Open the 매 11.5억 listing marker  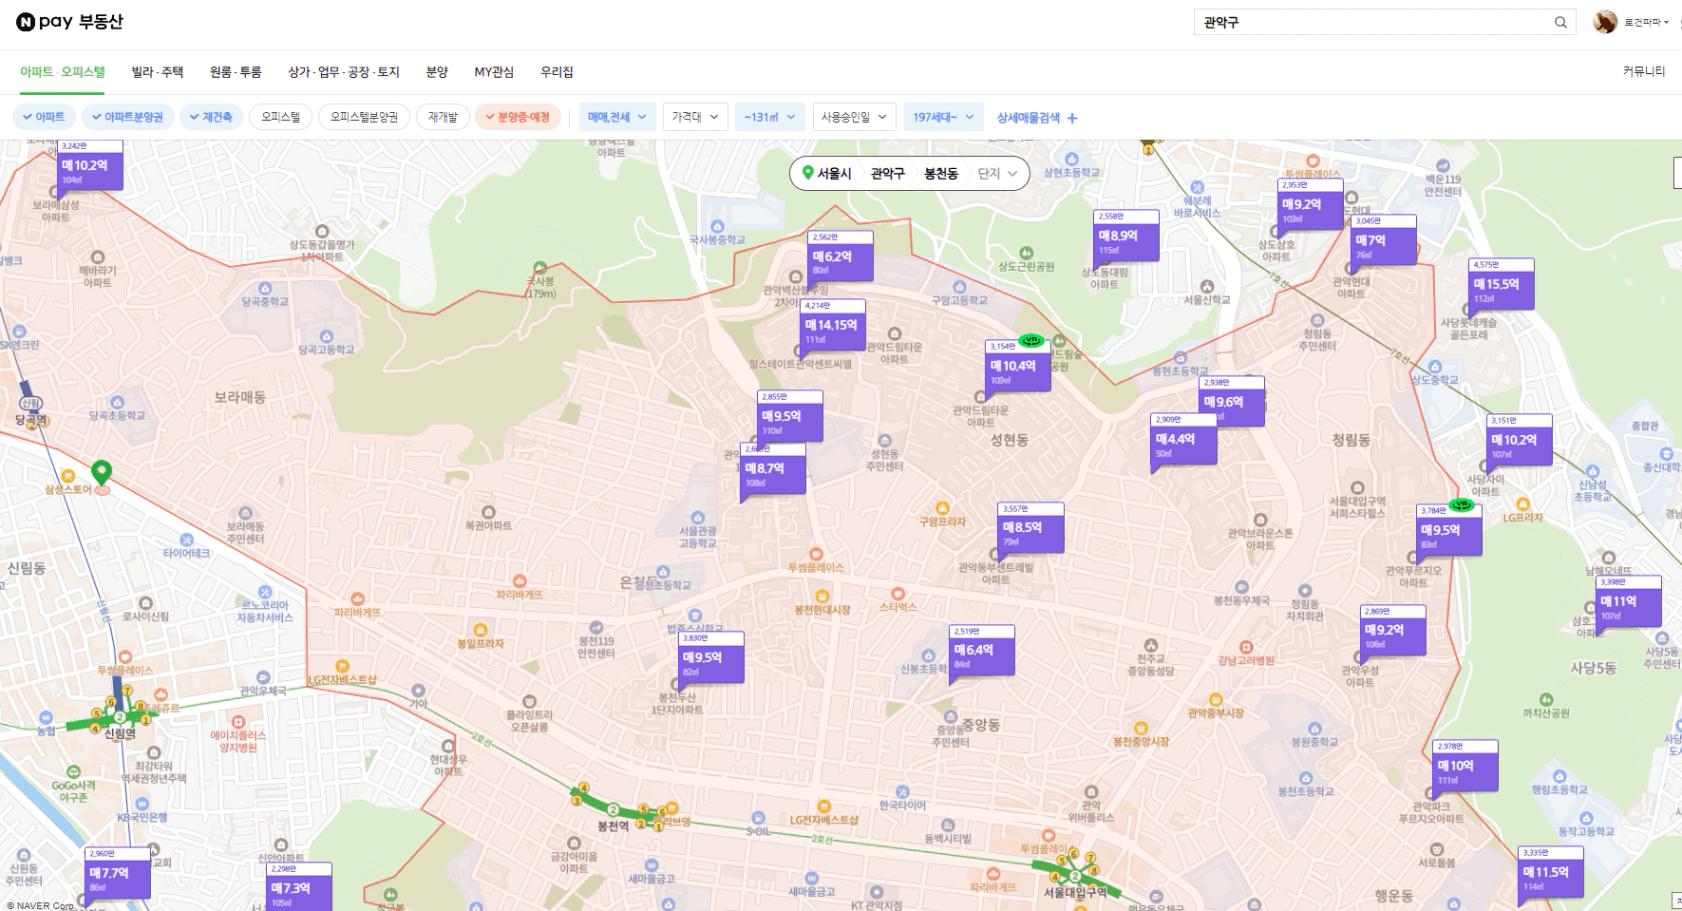tap(1549, 873)
